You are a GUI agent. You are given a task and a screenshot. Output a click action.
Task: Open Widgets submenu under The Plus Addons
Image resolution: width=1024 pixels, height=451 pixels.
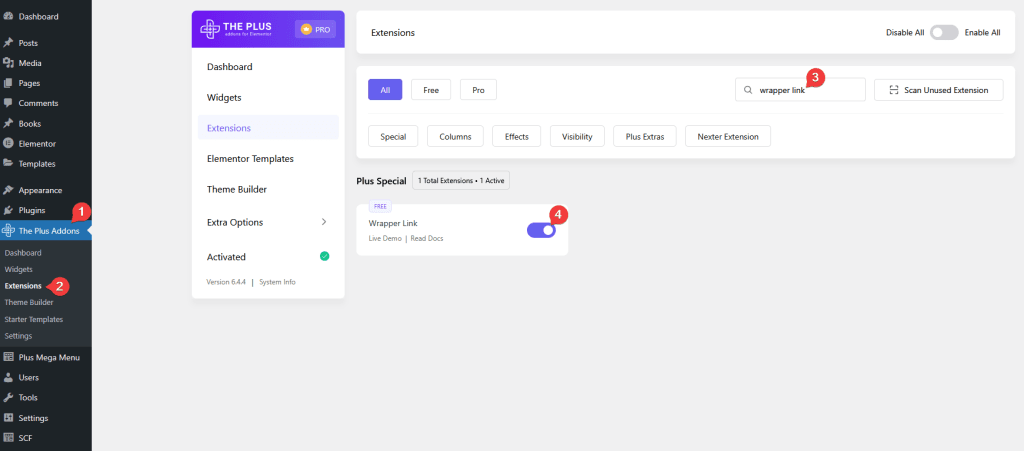18,269
